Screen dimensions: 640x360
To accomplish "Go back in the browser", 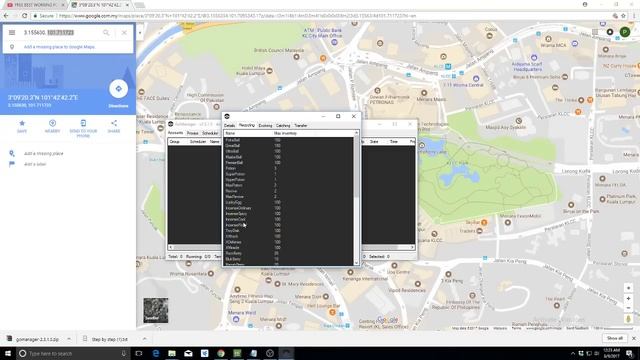I will click(x=6, y=16).
